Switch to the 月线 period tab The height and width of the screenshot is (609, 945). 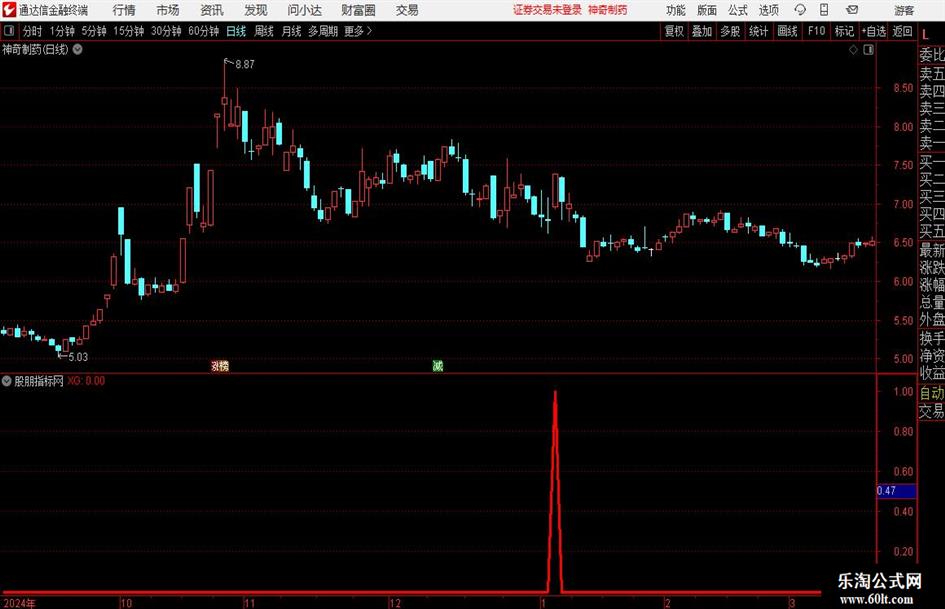click(x=292, y=31)
